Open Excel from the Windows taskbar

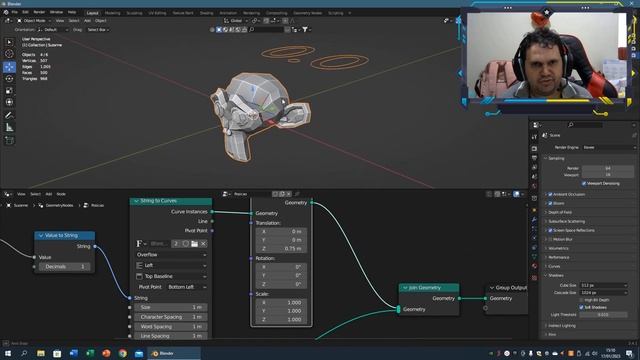(90, 353)
